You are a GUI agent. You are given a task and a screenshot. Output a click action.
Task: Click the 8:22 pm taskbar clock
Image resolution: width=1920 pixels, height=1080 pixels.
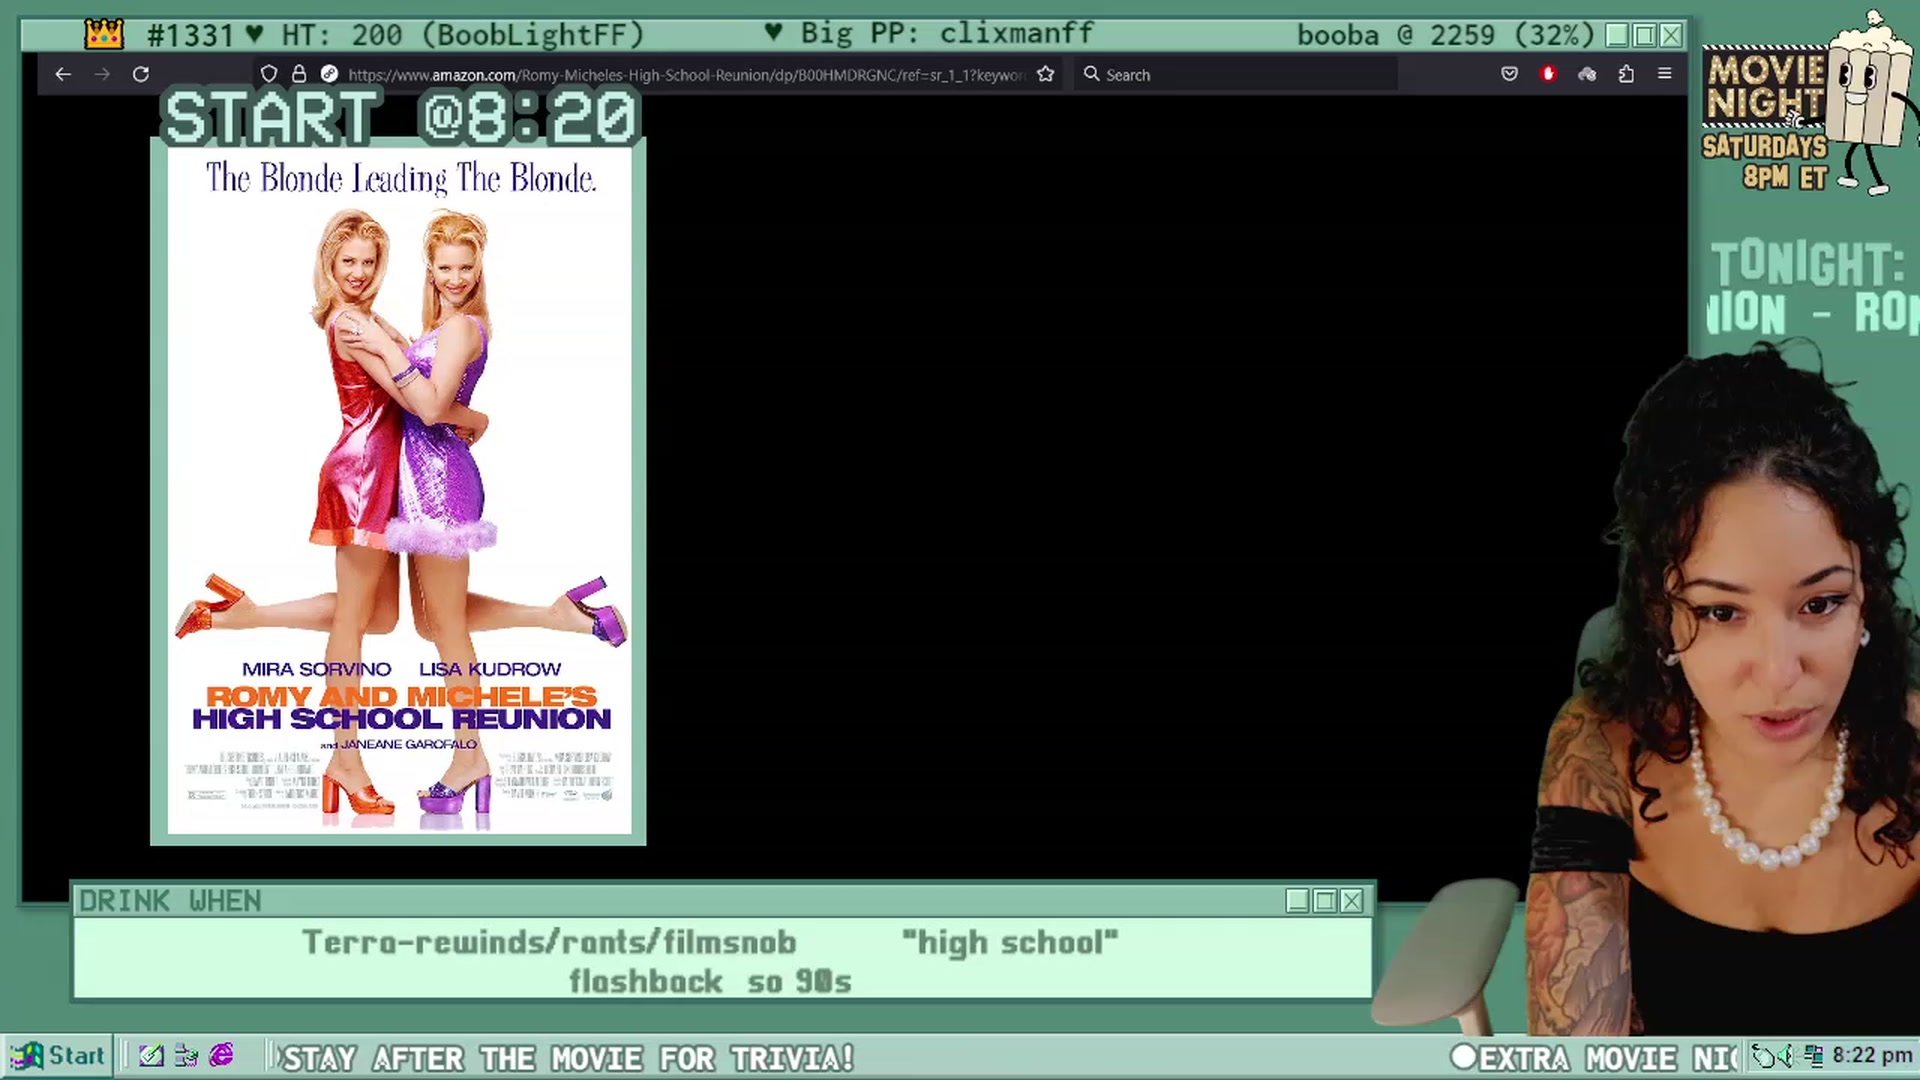point(1871,1056)
